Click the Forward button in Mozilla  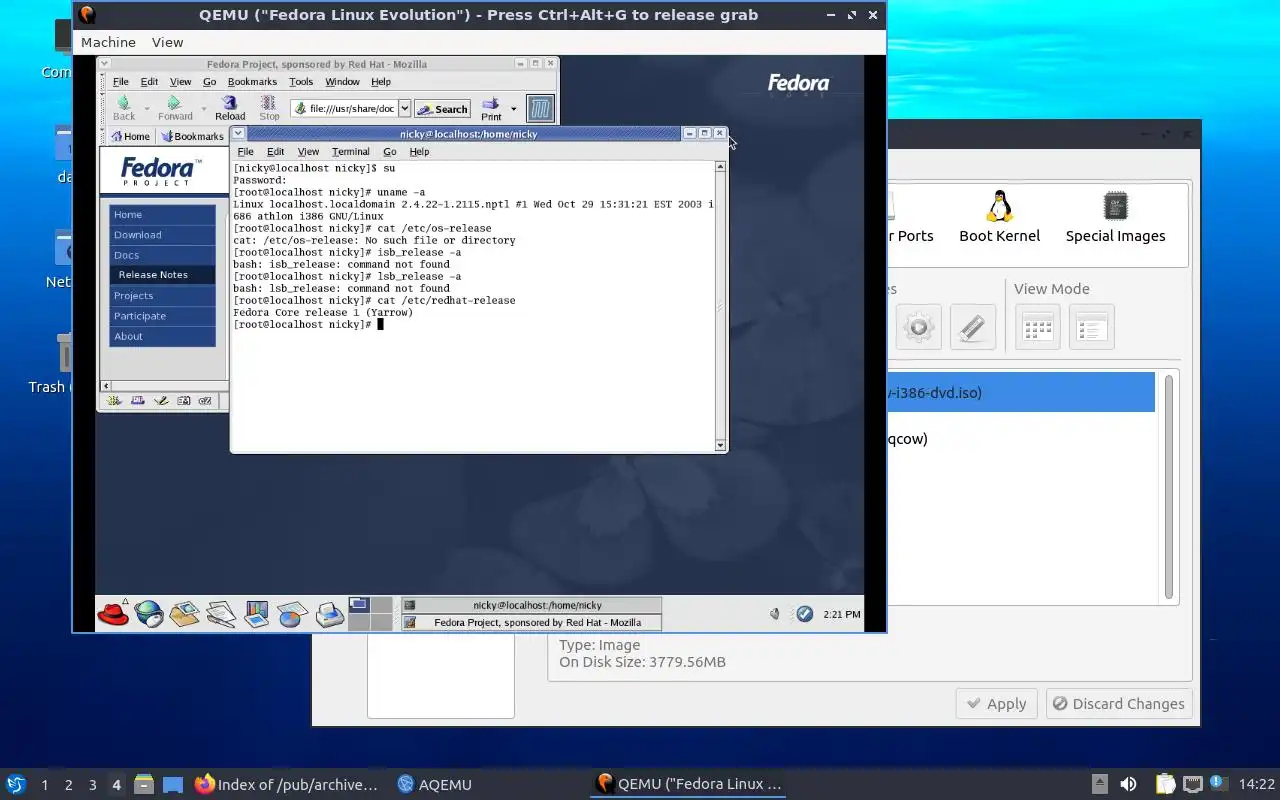click(x=175, y=108)
